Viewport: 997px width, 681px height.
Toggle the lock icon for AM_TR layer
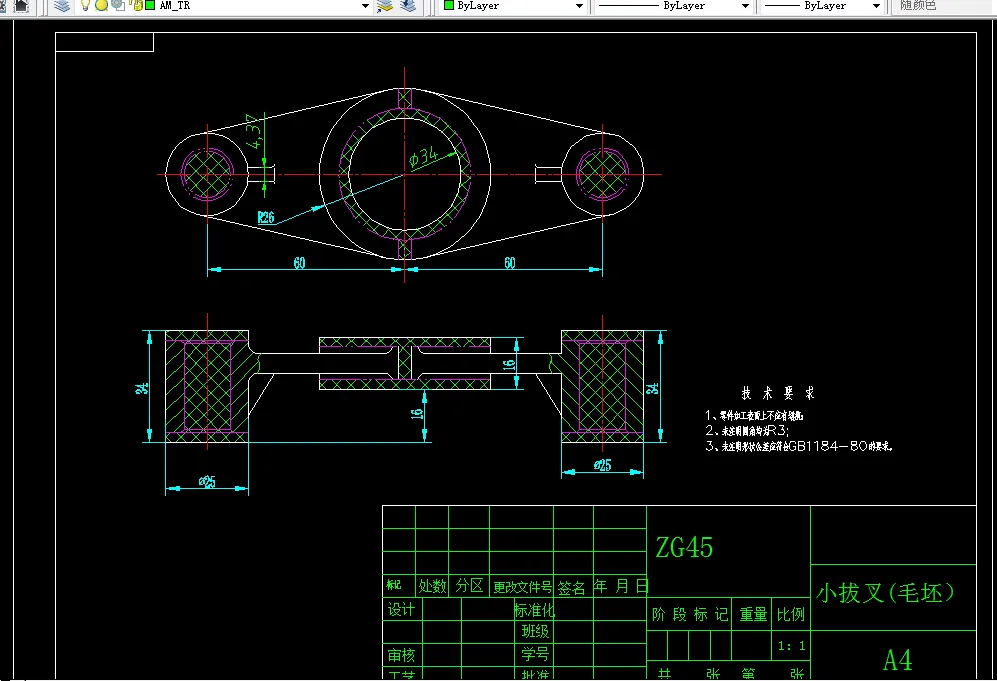136,6
